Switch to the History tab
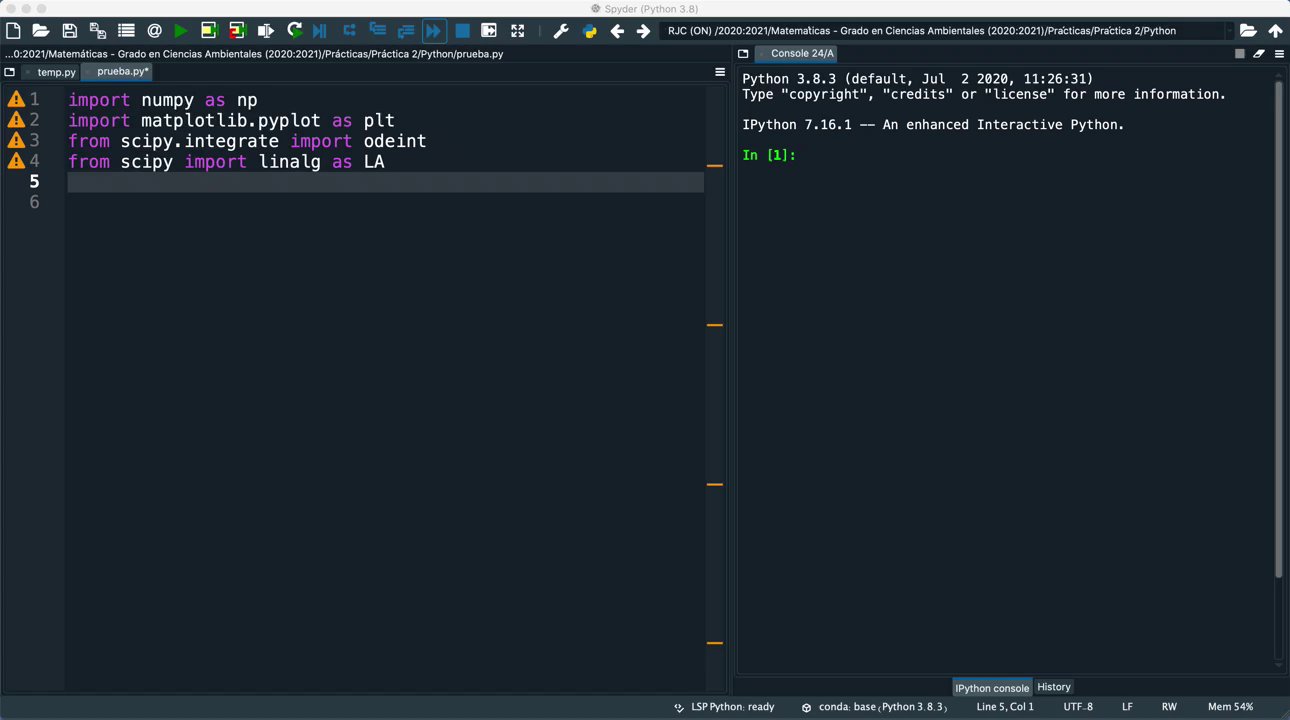Screen dimensions: 1290x720 click(1053, 687)
